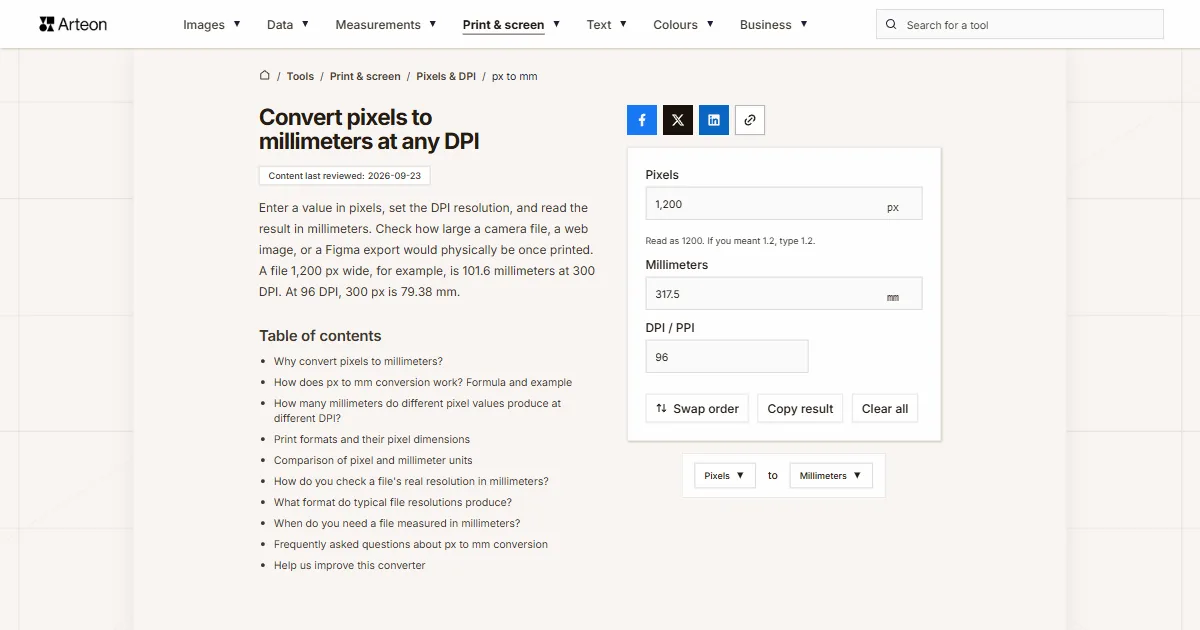Open Frequently asked questions link
Screen dimensions: 1200x630
pos(411,544)
